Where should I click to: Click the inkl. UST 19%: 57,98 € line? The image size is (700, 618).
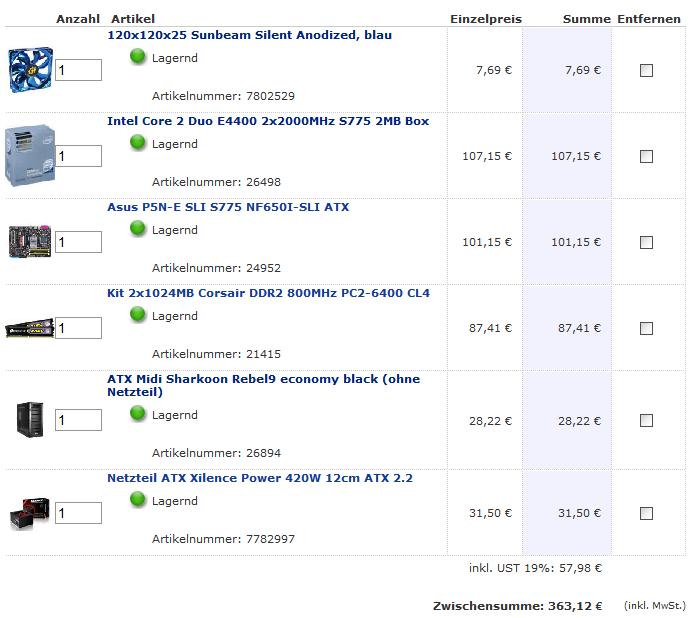coord(535,568)
